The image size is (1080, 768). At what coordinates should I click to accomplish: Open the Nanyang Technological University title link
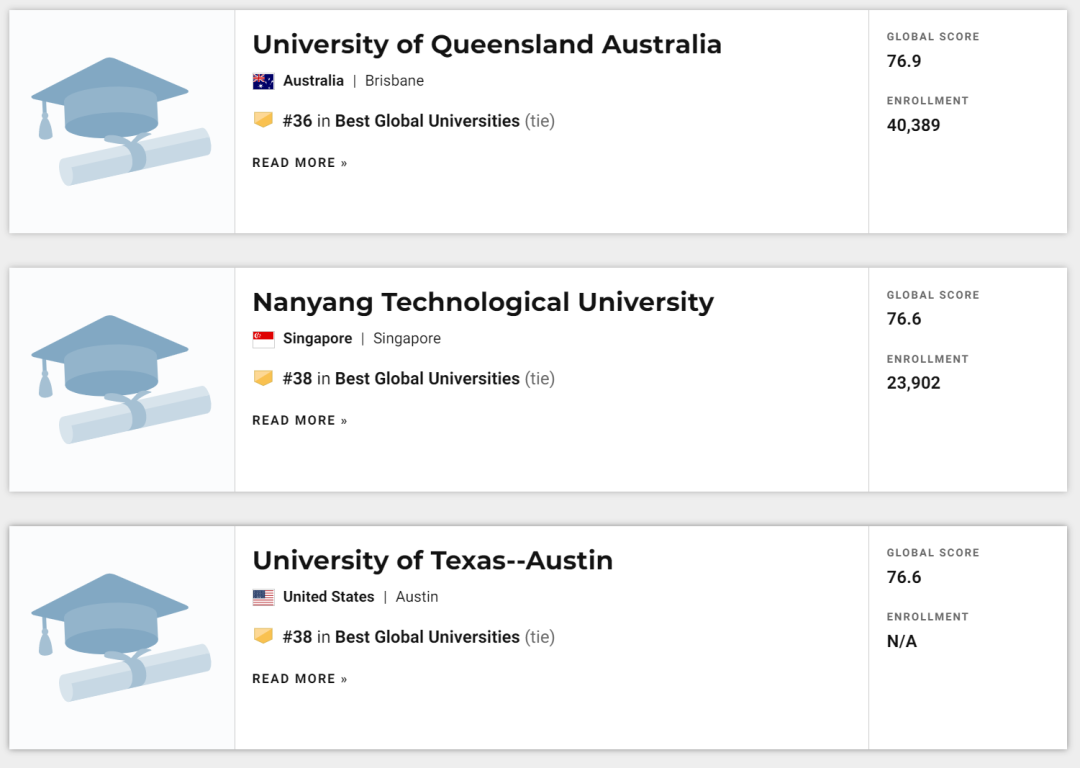click(x=482, y=303)
